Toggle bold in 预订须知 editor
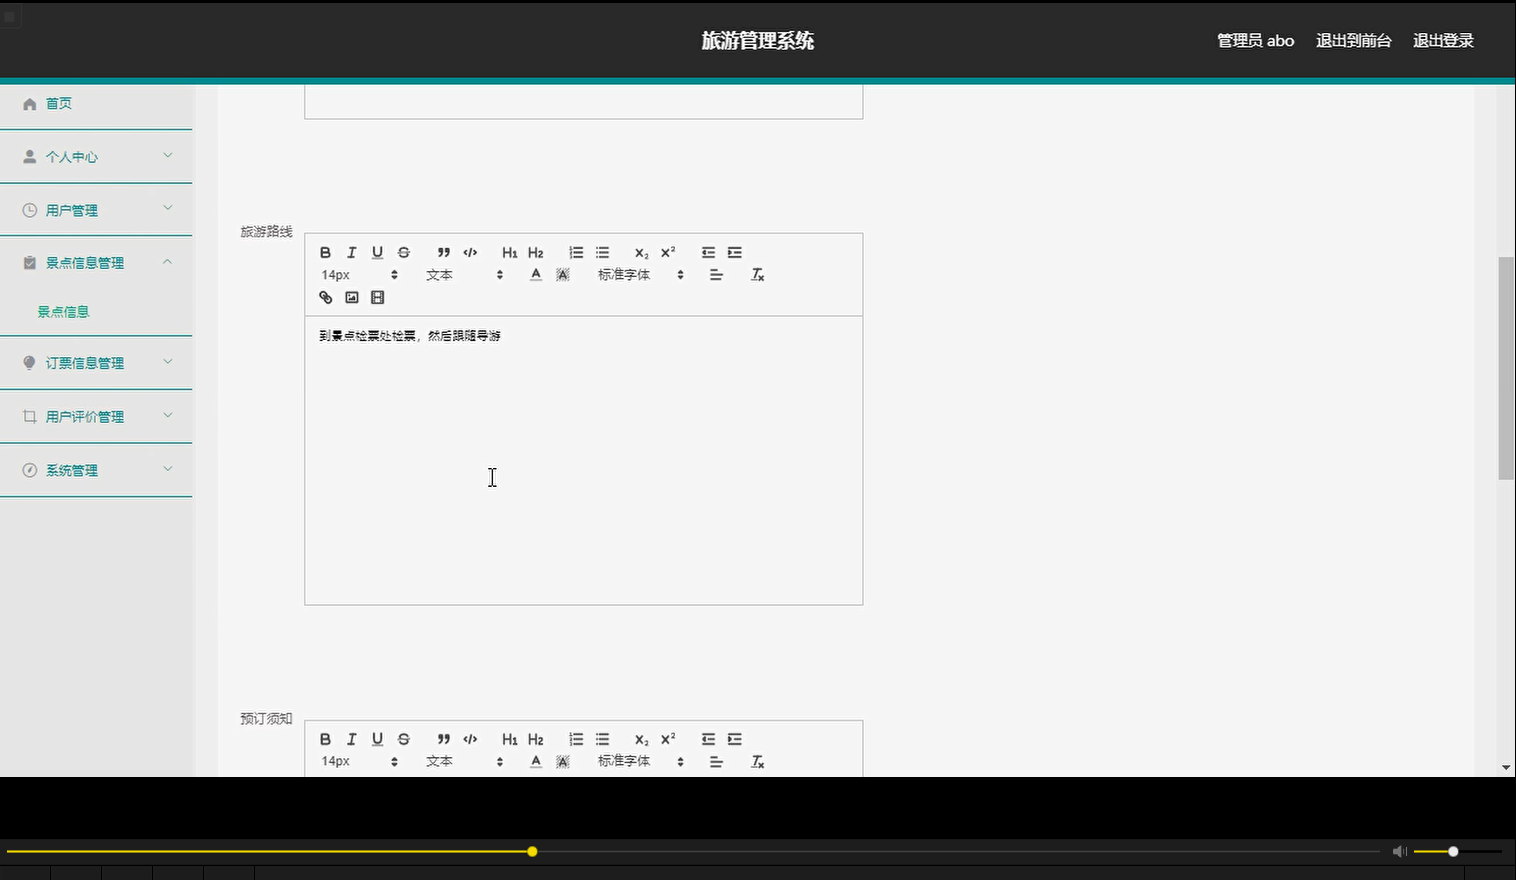The width and height of the screenshot is (1516, 880). point(325,740)
